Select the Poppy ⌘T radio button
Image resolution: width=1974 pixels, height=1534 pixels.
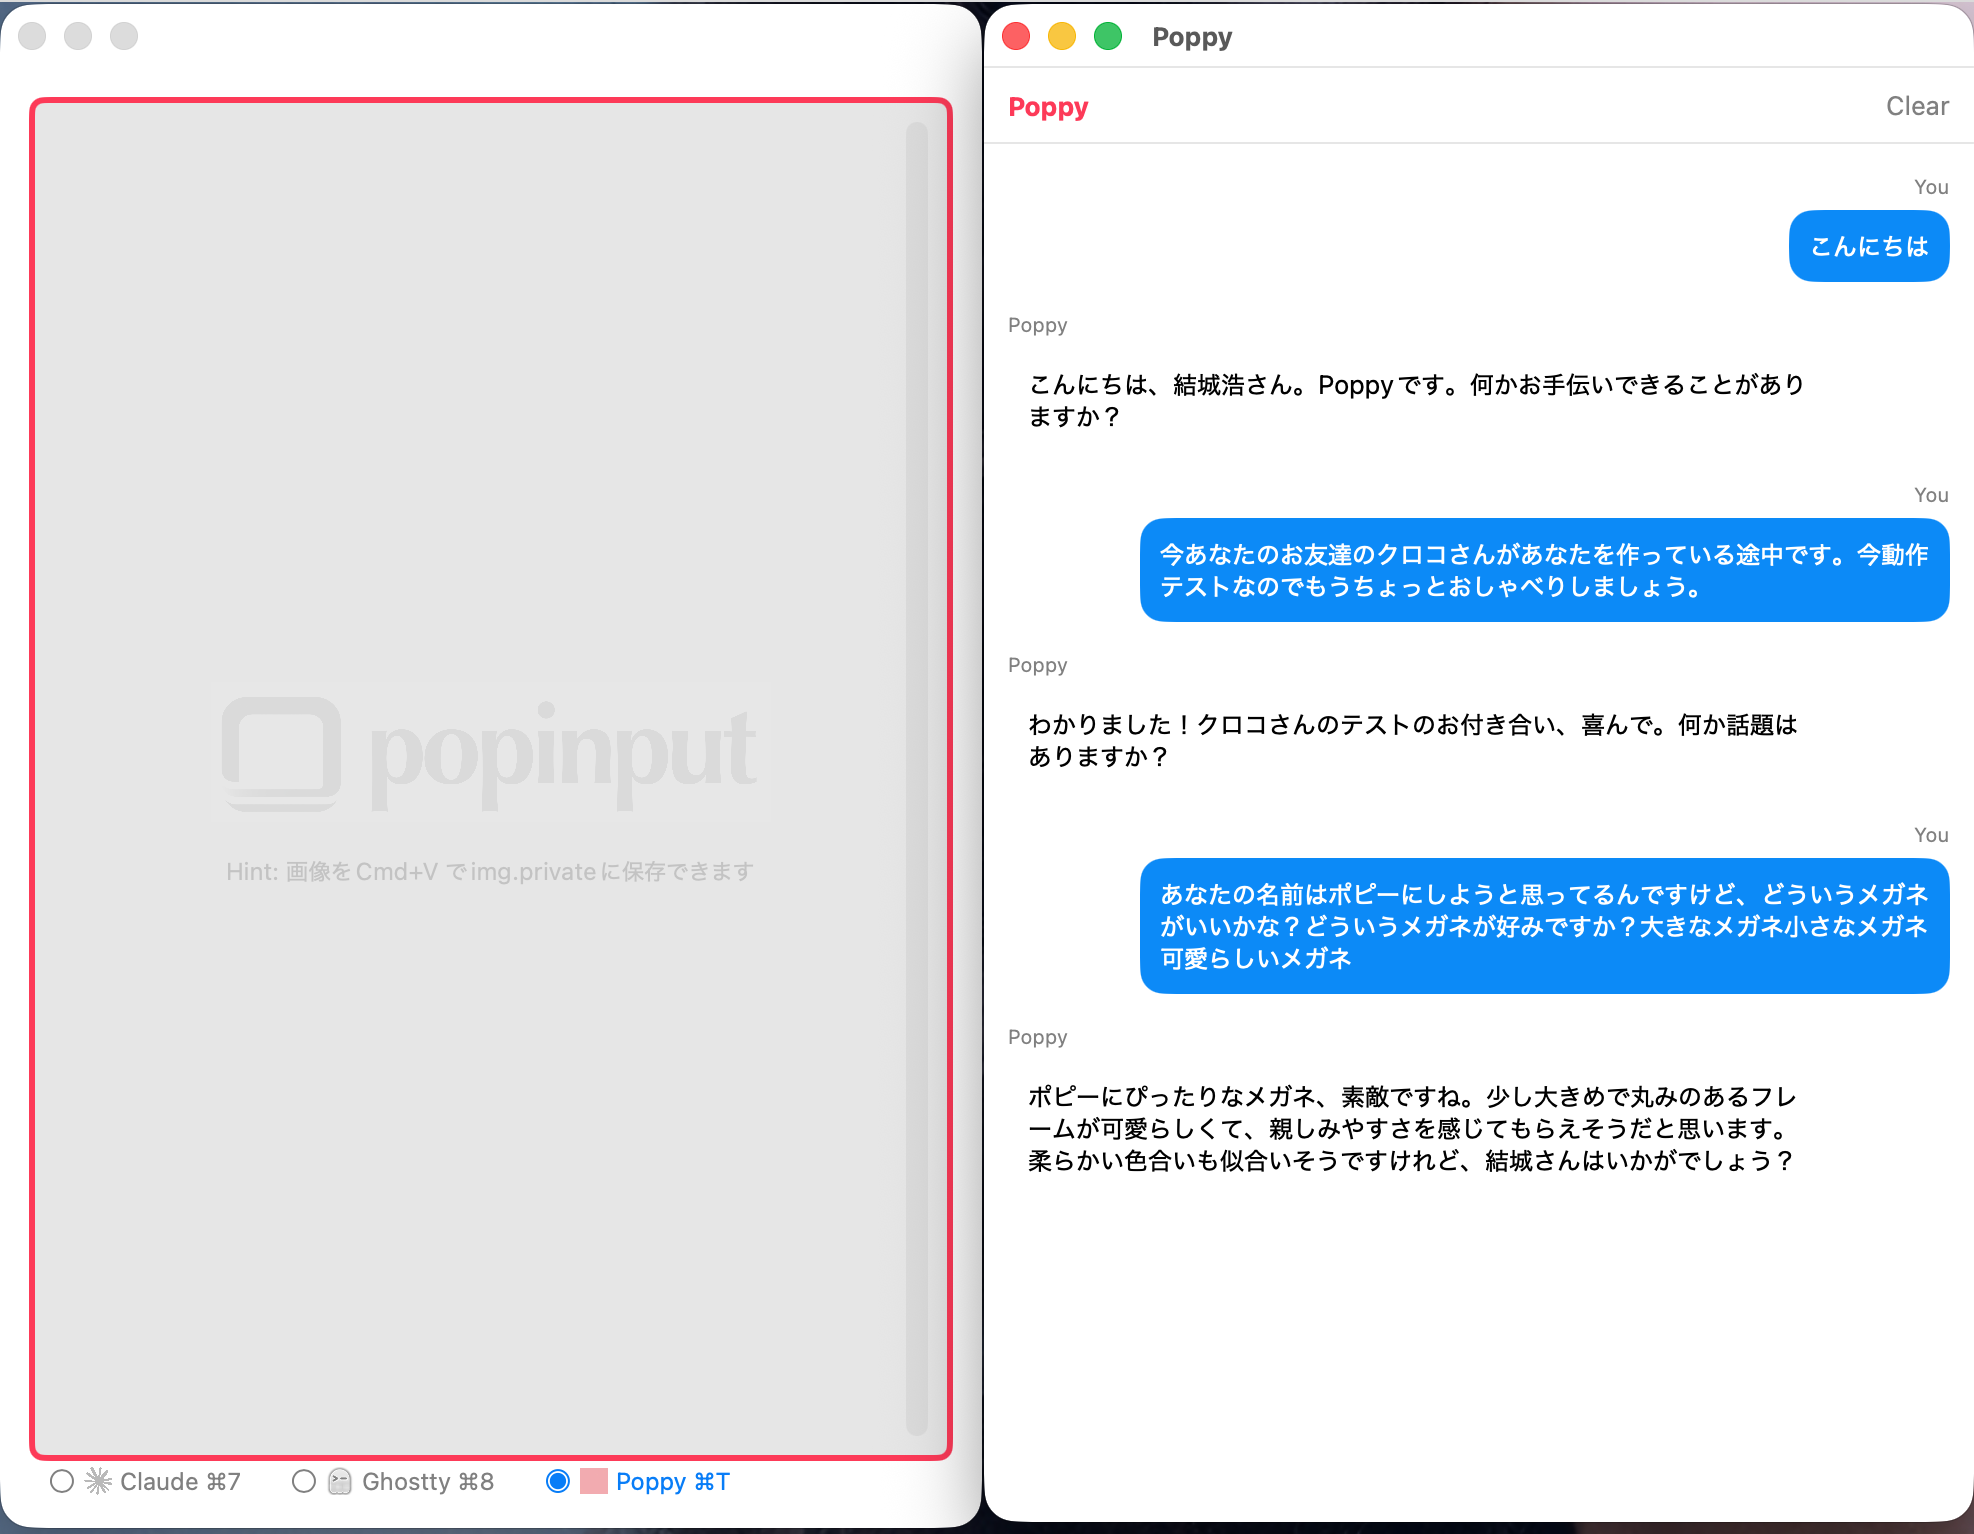(558, 1481)
